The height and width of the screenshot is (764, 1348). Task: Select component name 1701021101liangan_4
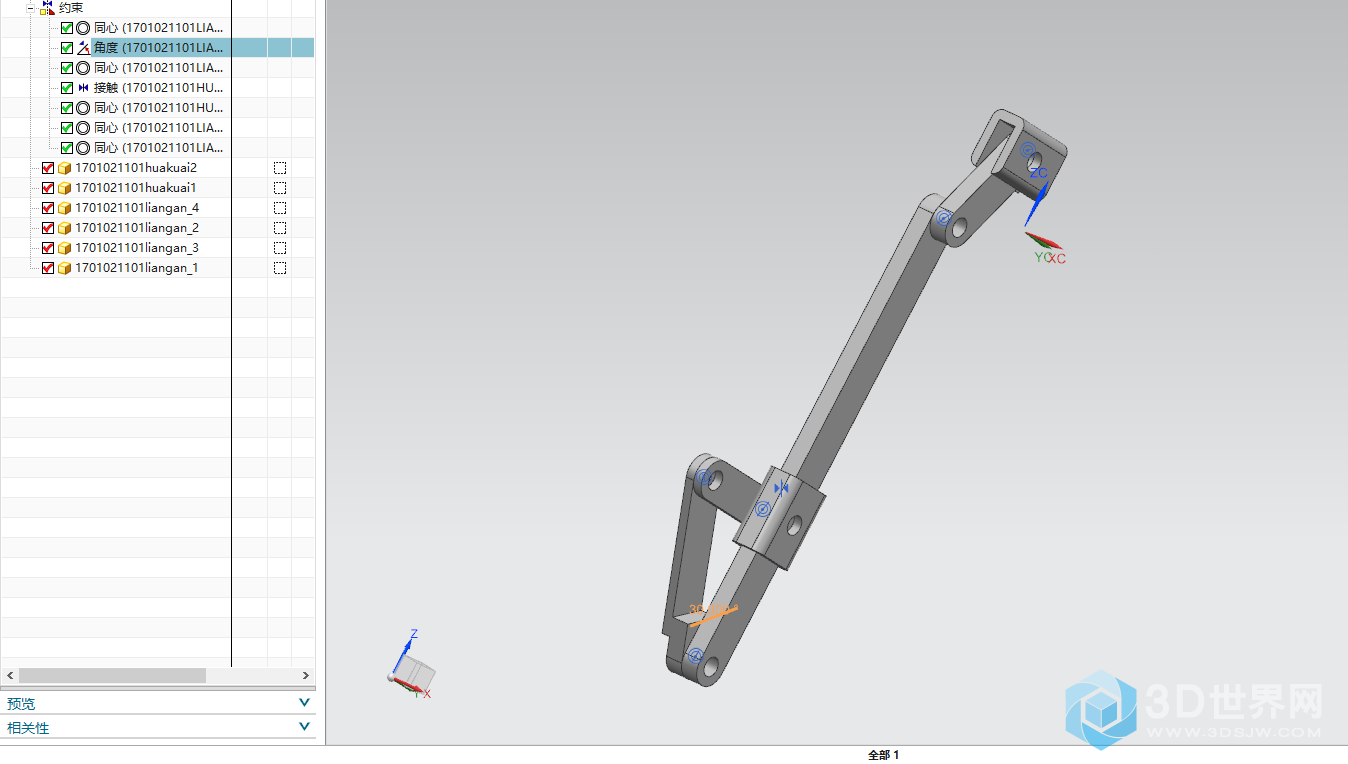(x=137, y=208)
